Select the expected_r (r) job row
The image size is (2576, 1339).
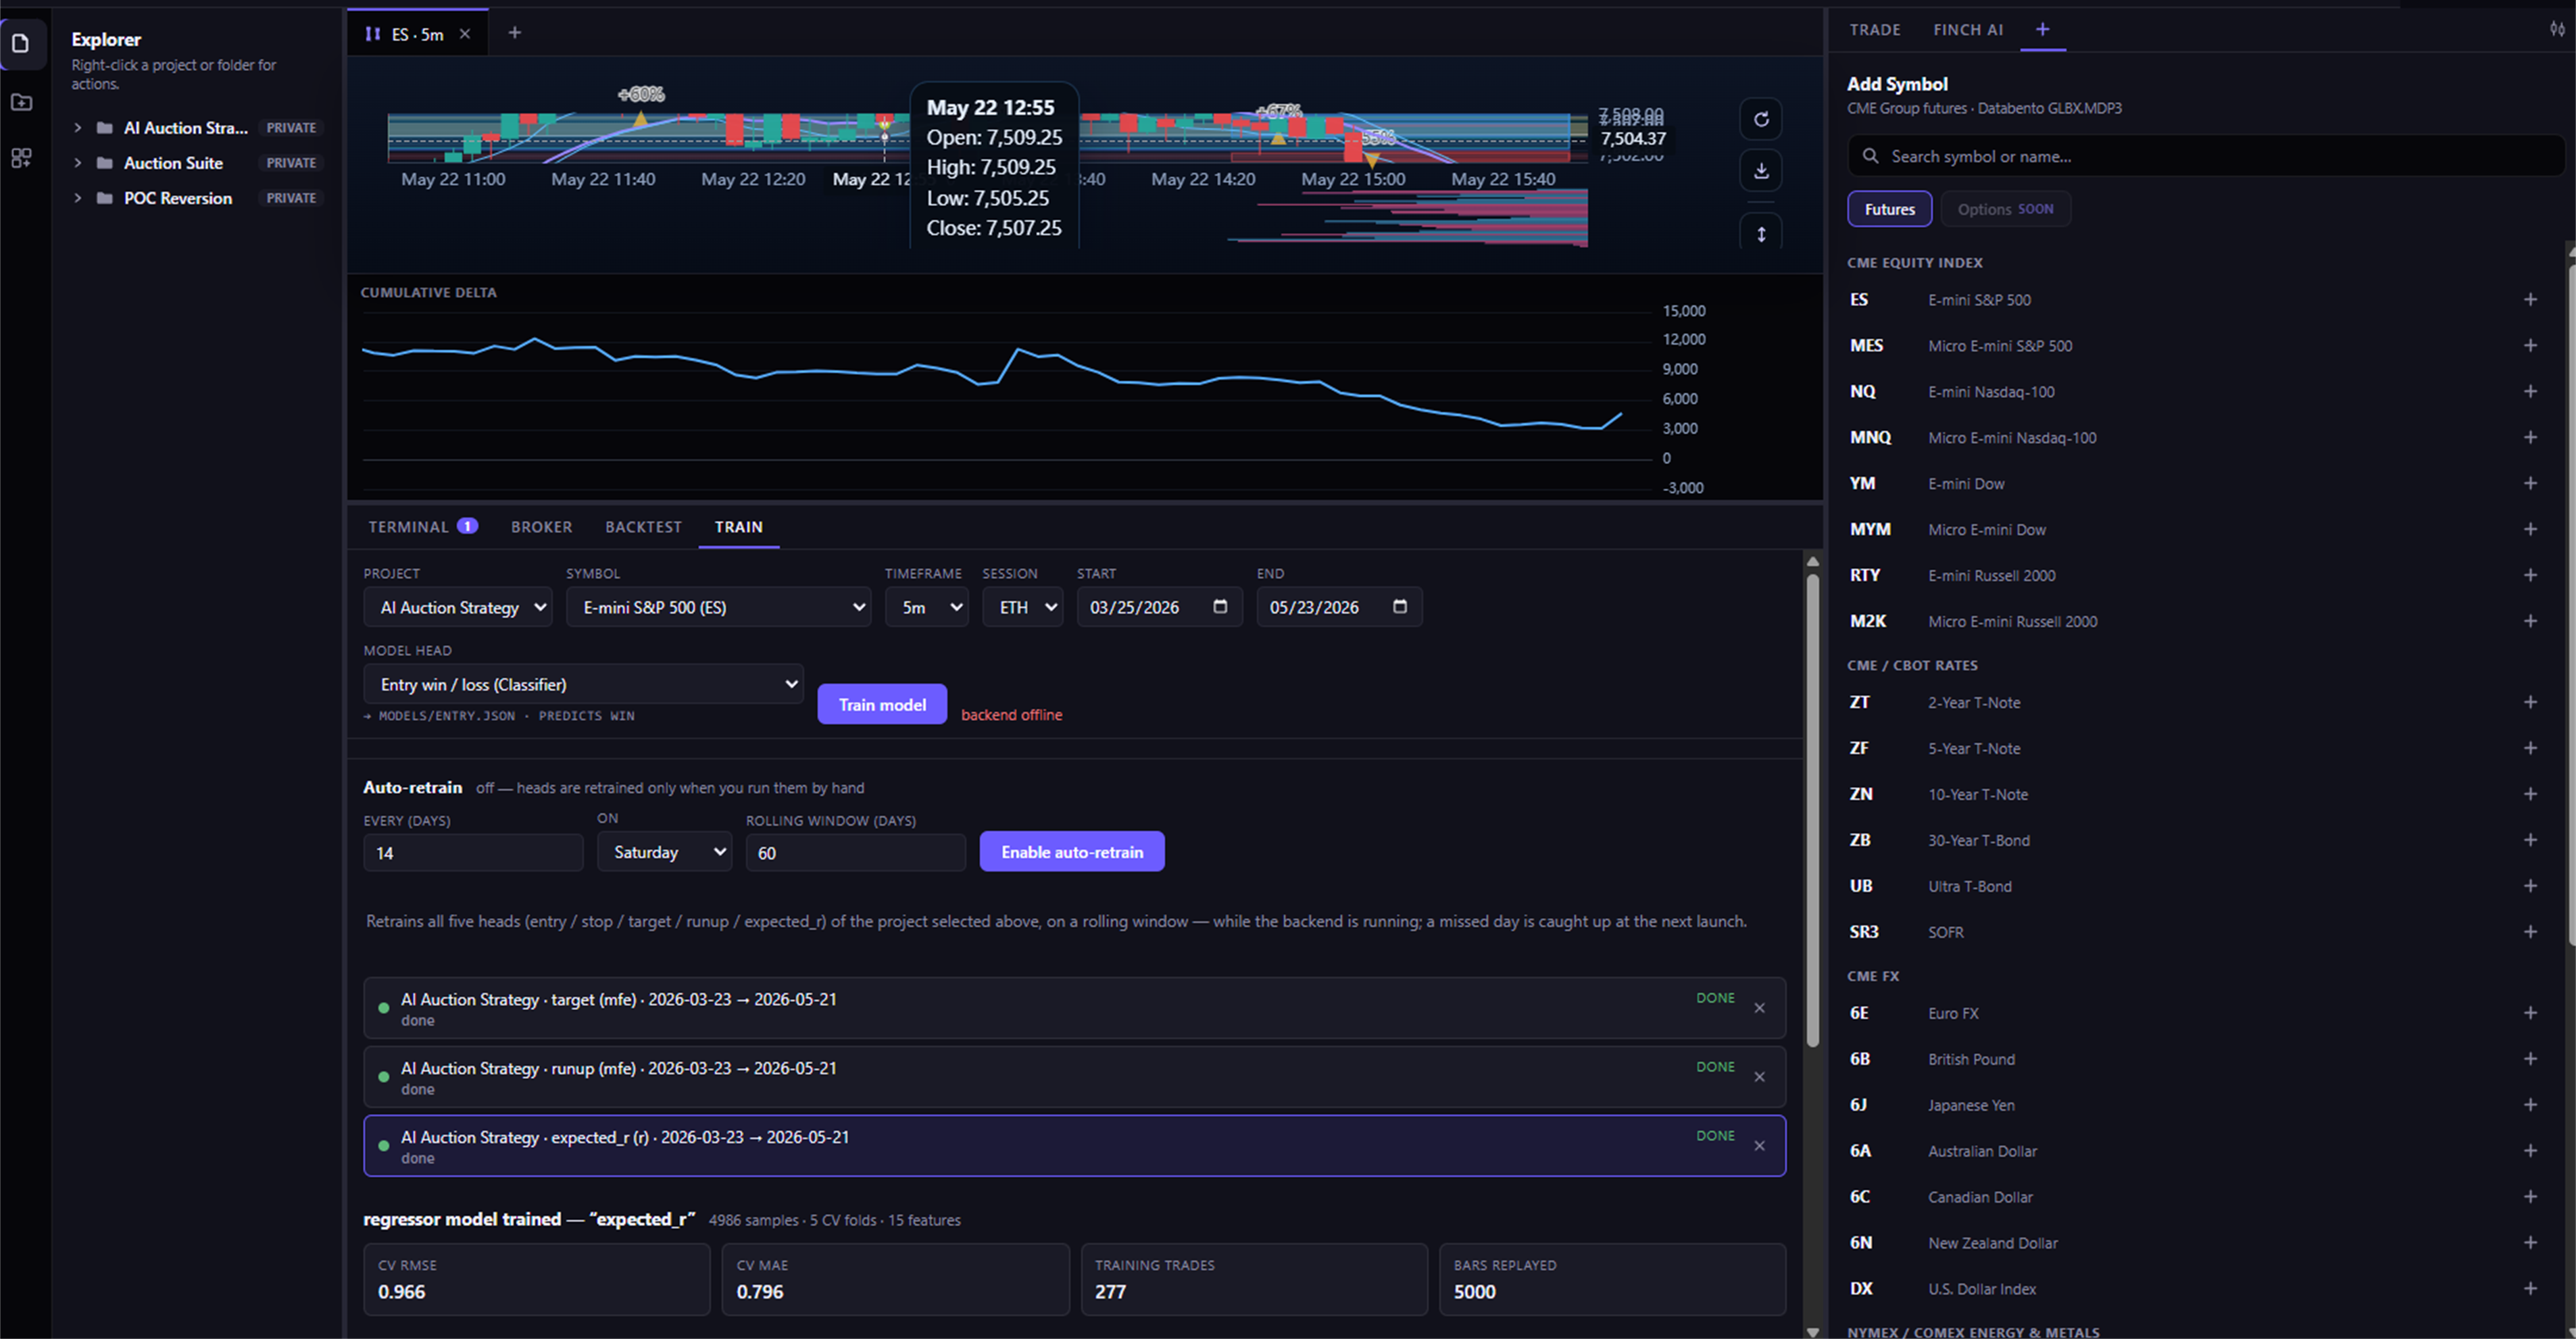click(x=1074, y=1147)
